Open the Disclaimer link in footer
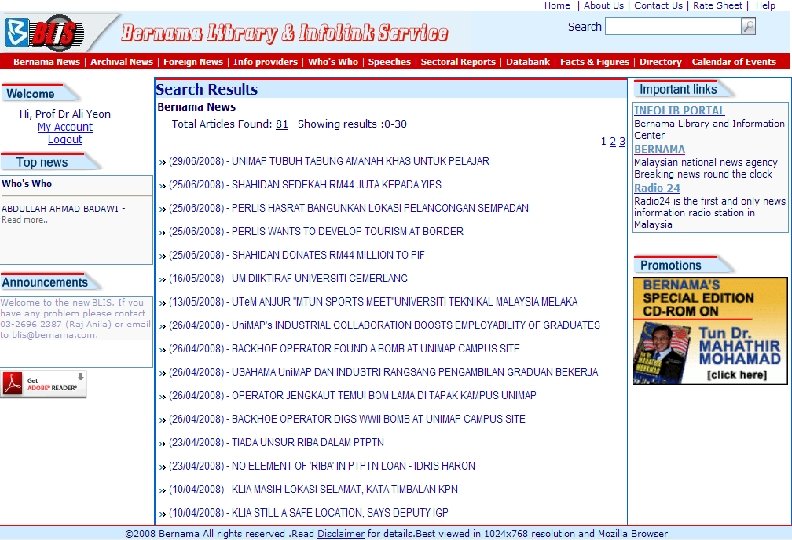The width and height of the screenshot is (792, 540). coord(340,533)
